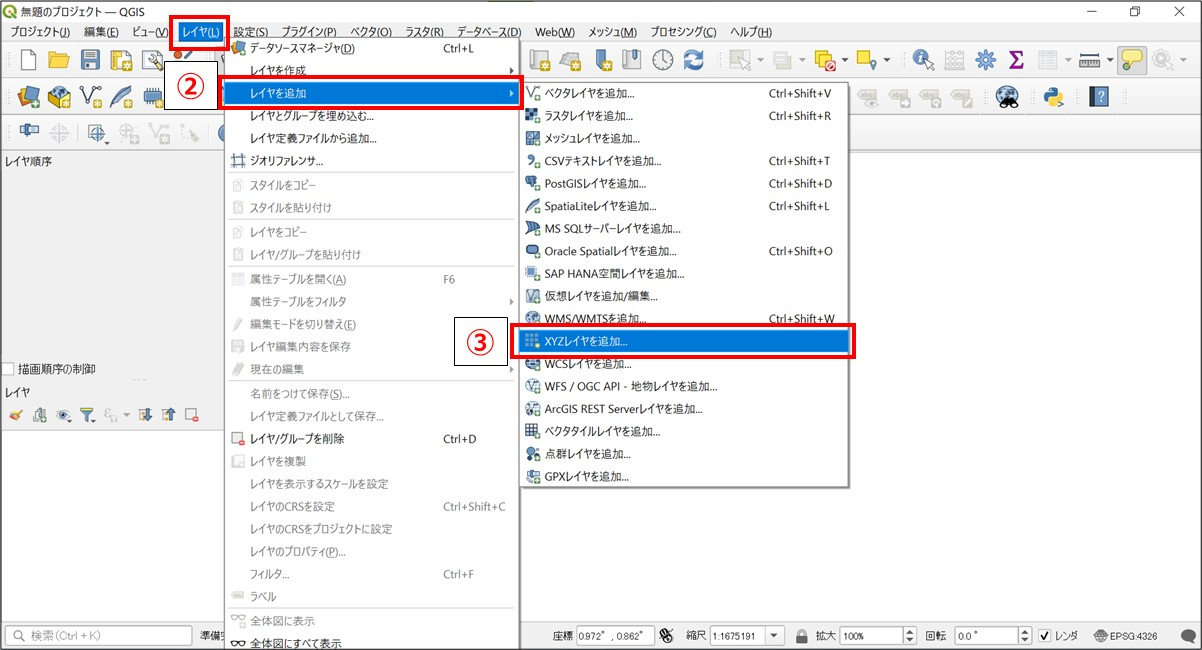Image resolution: width=1202 pixels, height=650 pixels.
Task: Click the New Spatial Bookmark icon
Action: pyautogui.click(x=602, y=60)
